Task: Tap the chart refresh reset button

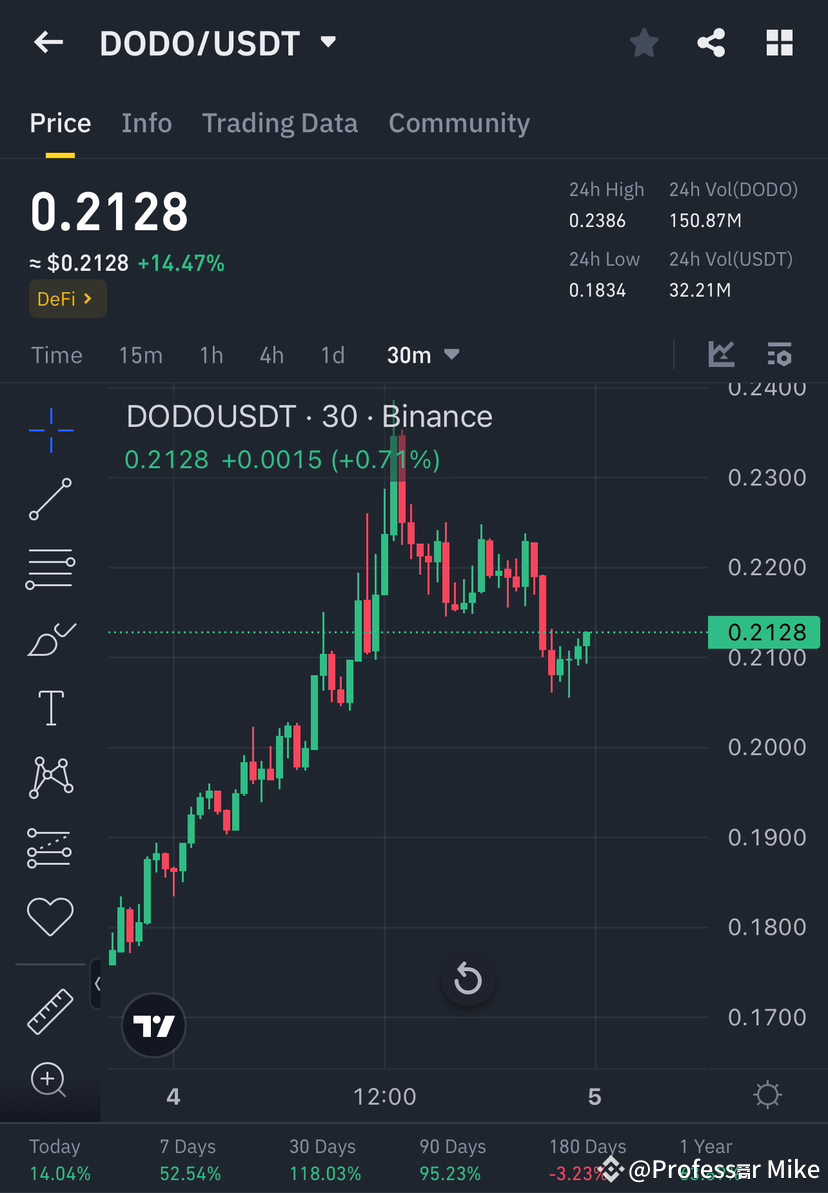Action: coord(468,980)
